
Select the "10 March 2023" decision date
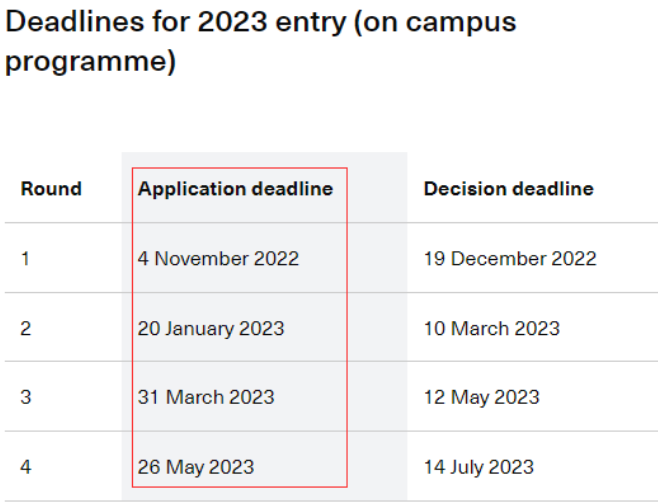[491, 328]
